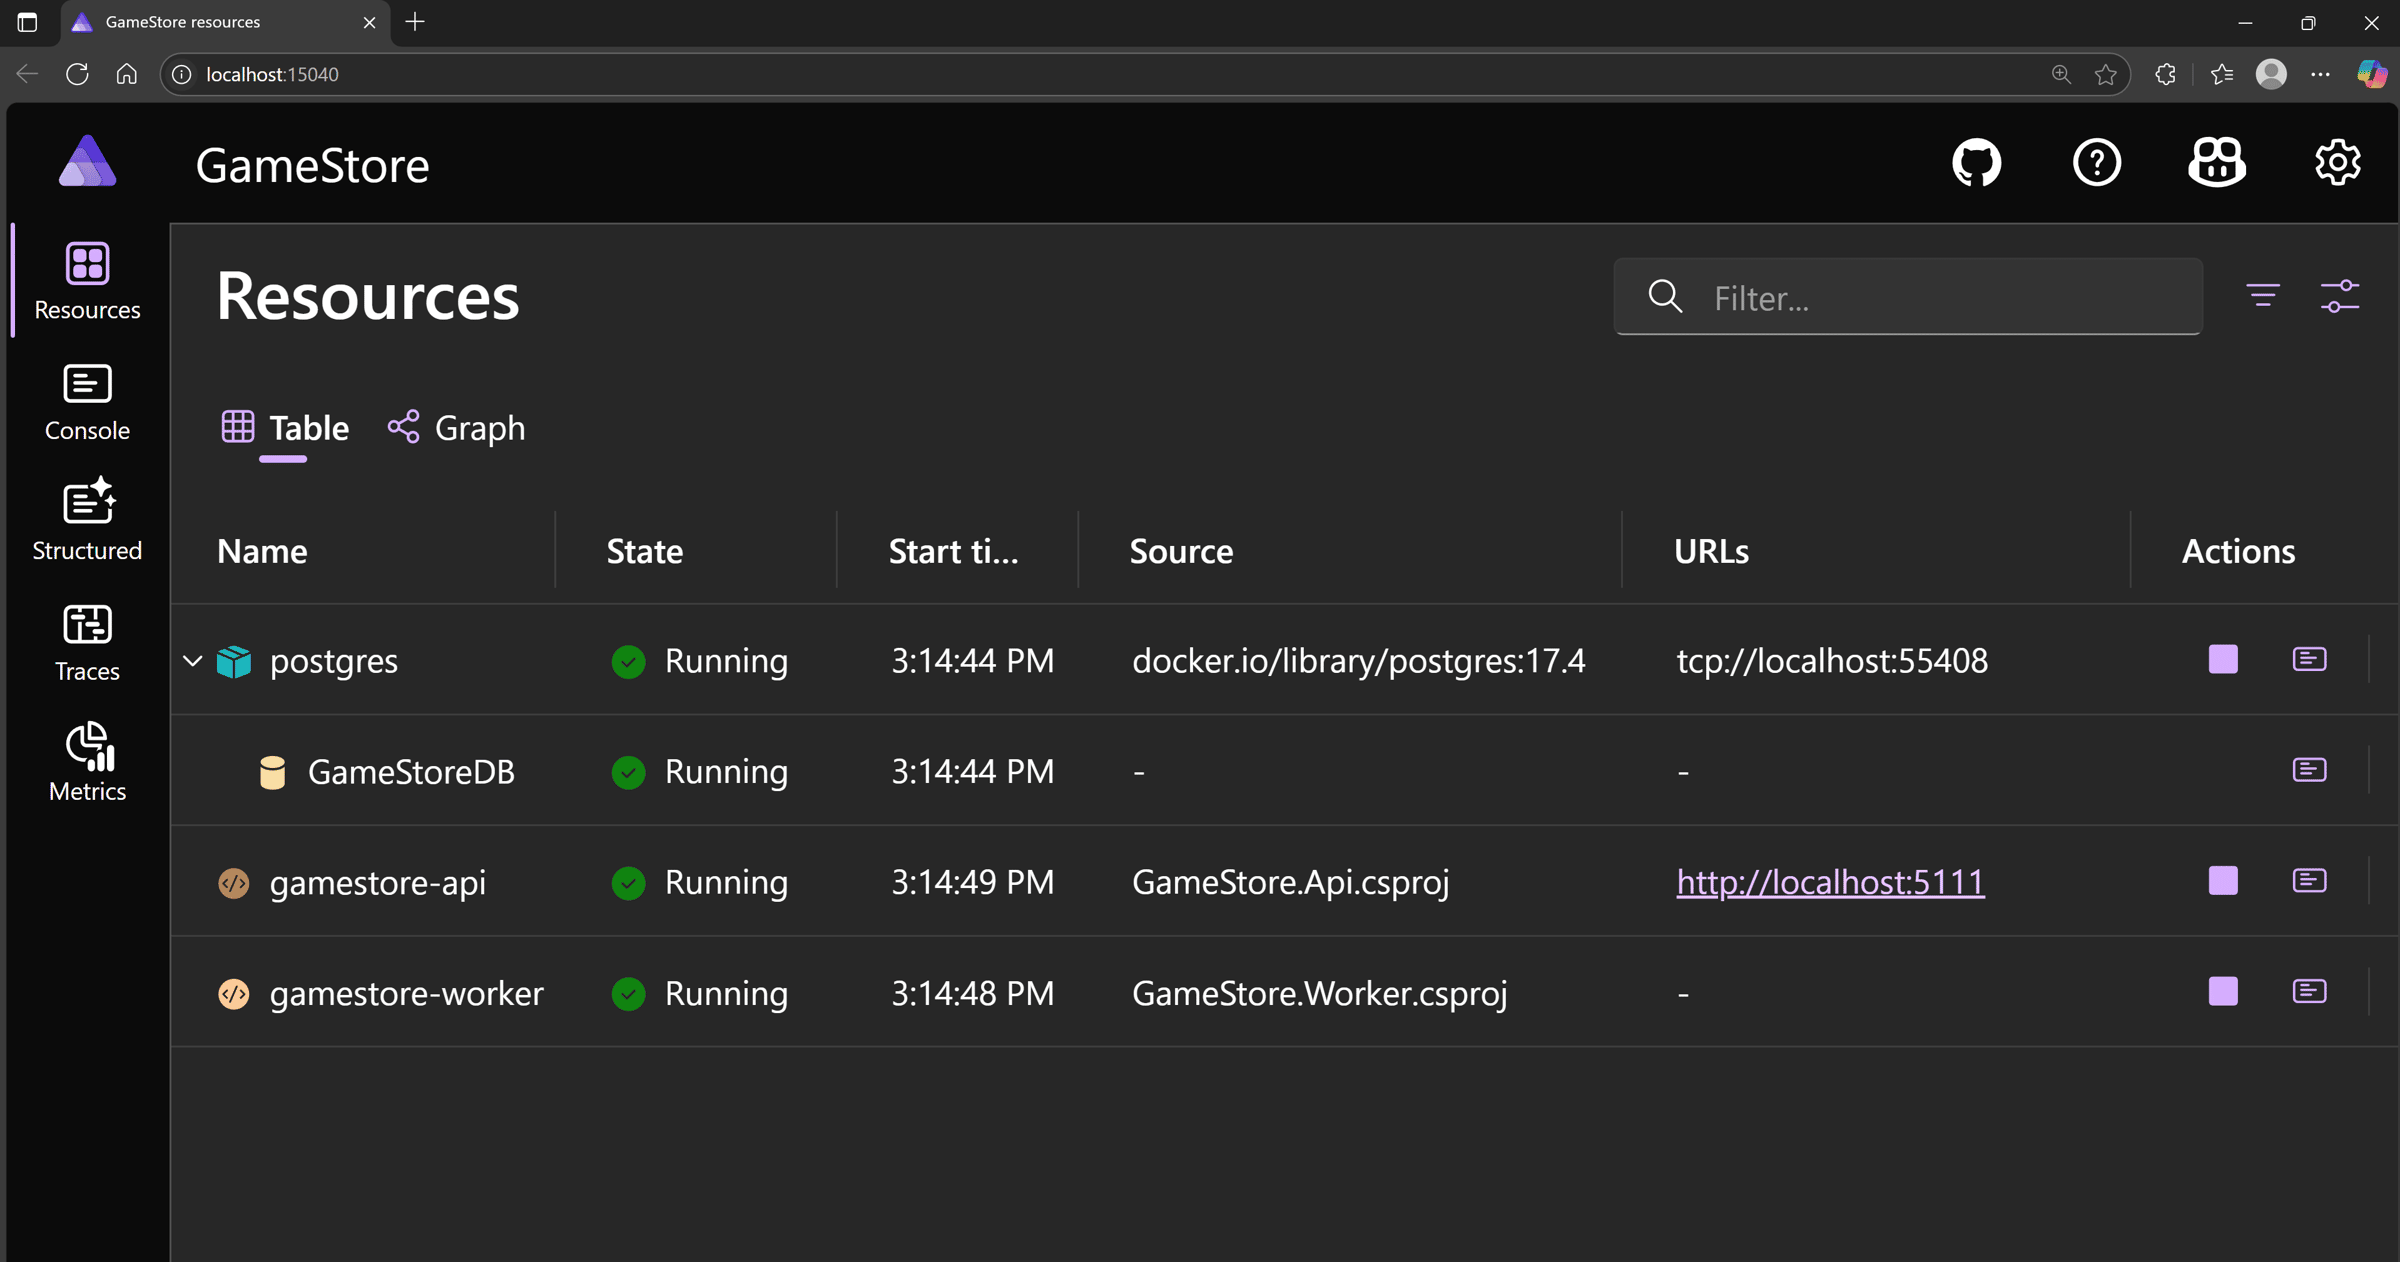Open Edge Copilot sidebar icon

[2371, 74]
